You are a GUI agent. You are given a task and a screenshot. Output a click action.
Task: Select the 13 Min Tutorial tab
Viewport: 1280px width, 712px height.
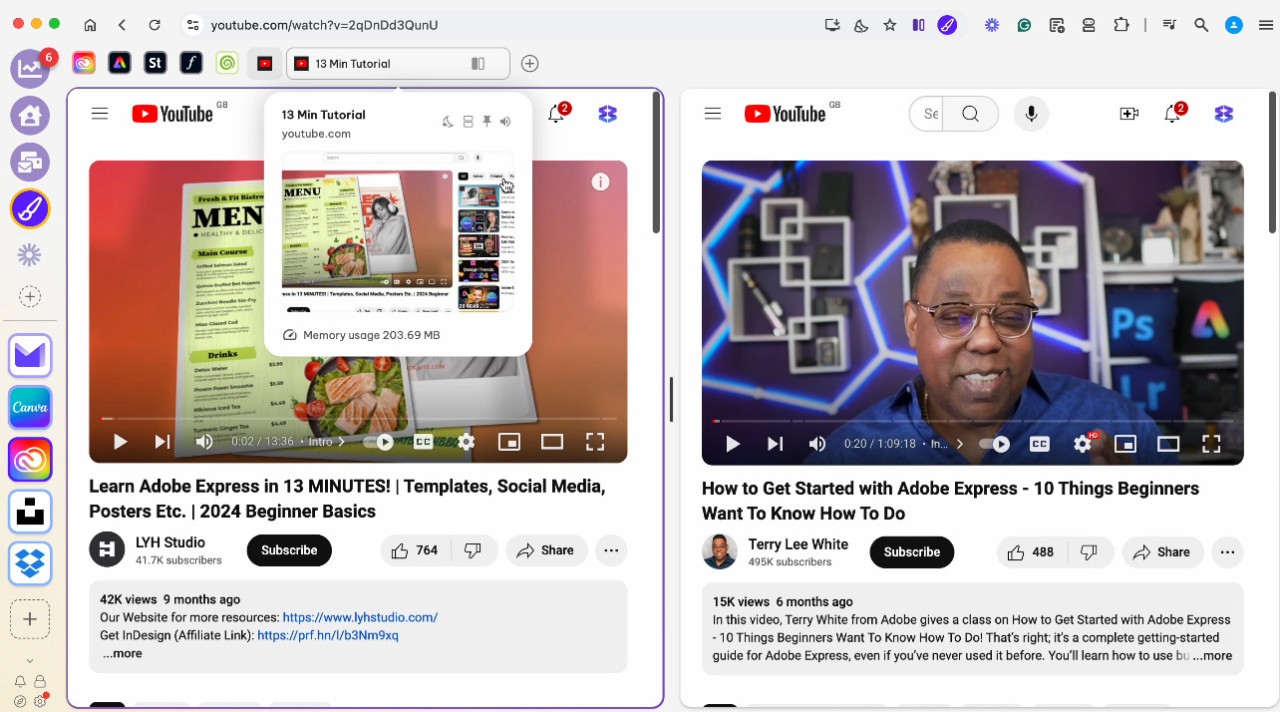coord(380,64)
